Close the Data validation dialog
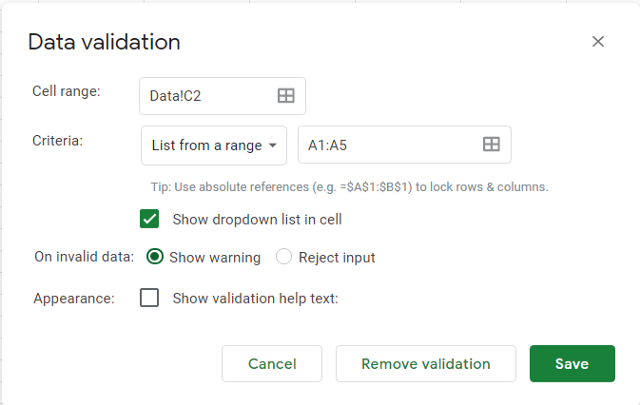The height and width of the screenshot is (405, 640). 598,42
